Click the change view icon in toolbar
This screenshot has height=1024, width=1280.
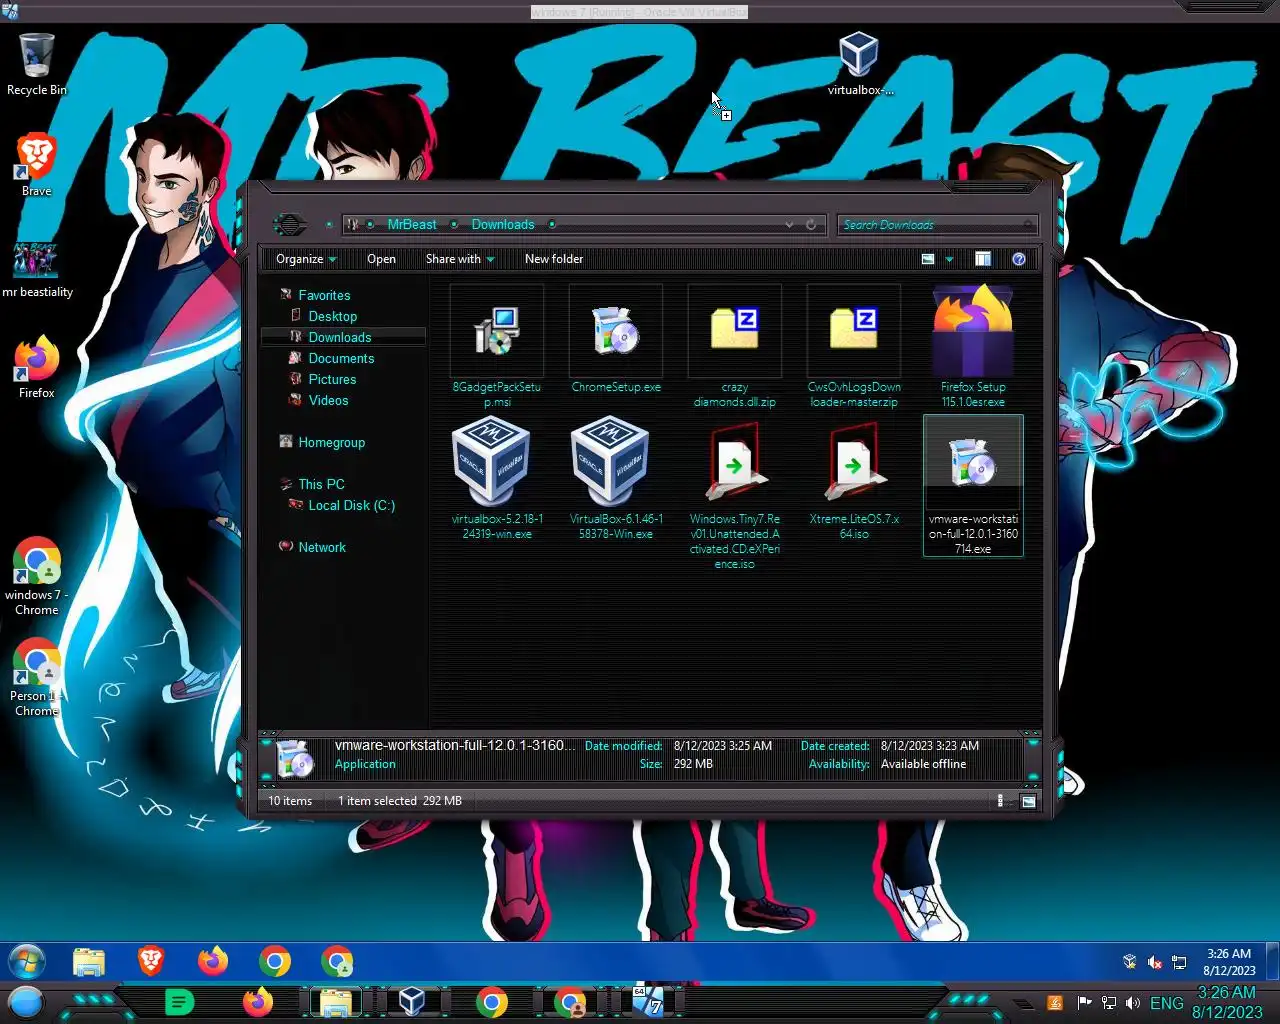click(928, 259)
